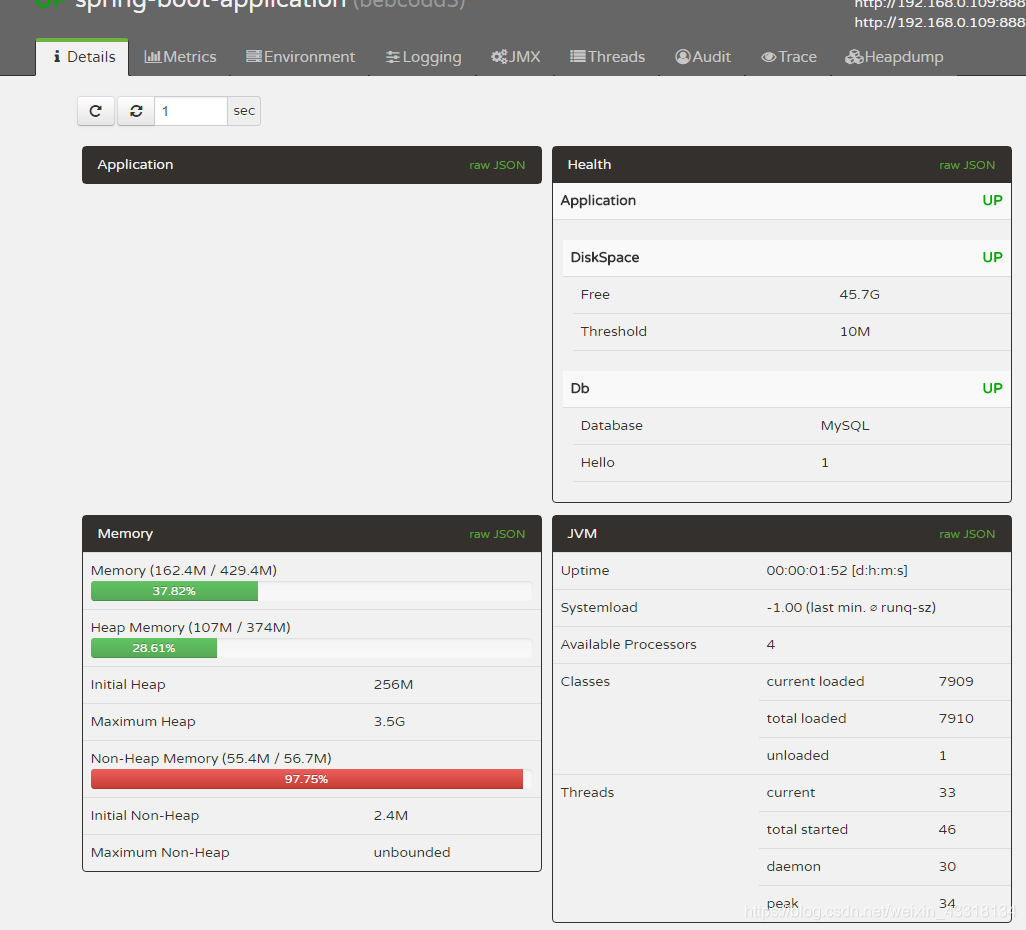Open raw JSON for JVM panel
Screen dimensions: 1026x930
(967, 534)
